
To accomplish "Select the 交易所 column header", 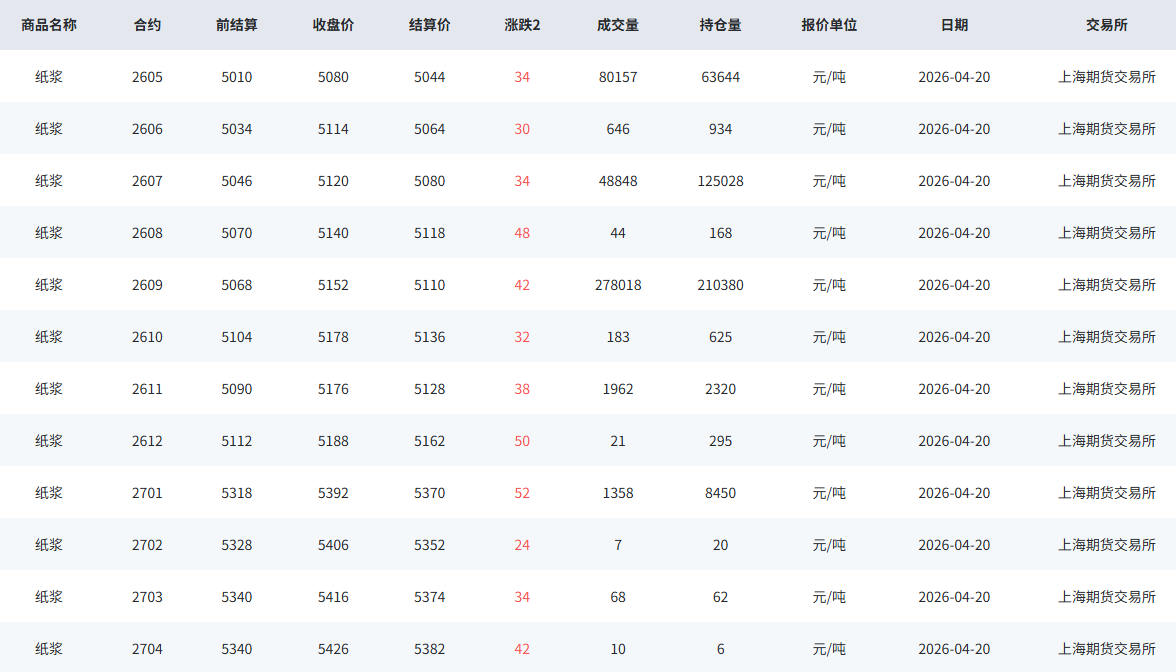I will (1106, 25).
